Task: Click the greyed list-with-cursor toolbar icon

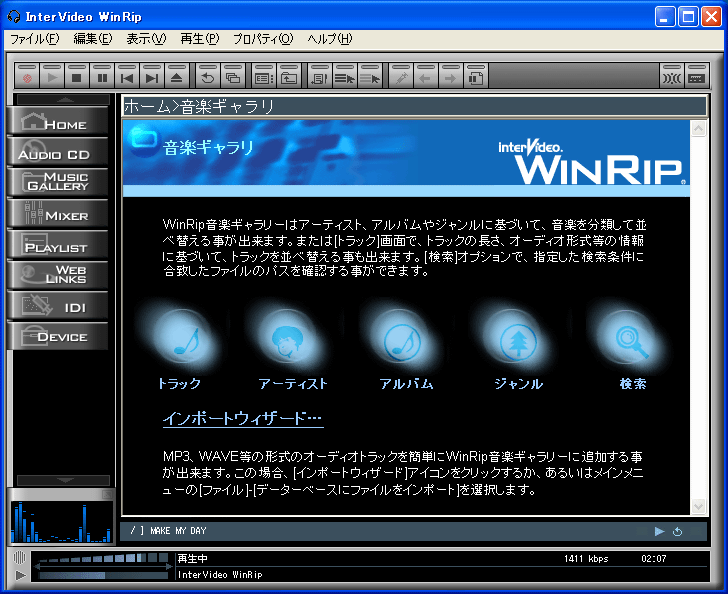Action: coord(370,76)
